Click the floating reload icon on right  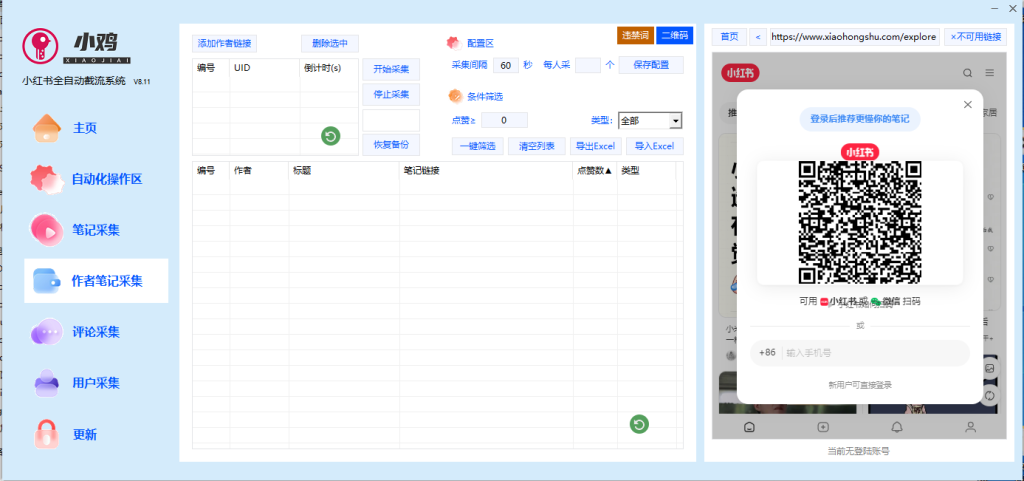(x=990, y=396)
